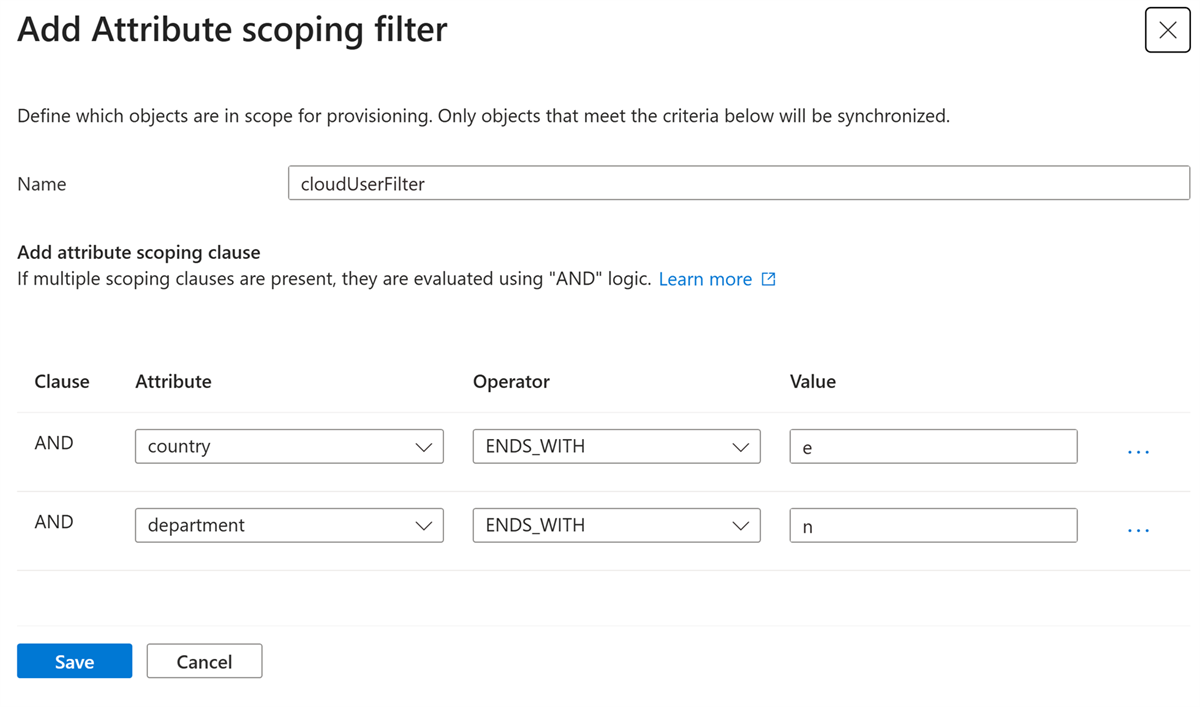Image resolution: width=1200 pixels, height=707 pixels.
Task: Click the Name field containing cloudUserFilter
Action: [x=739, y=183]
